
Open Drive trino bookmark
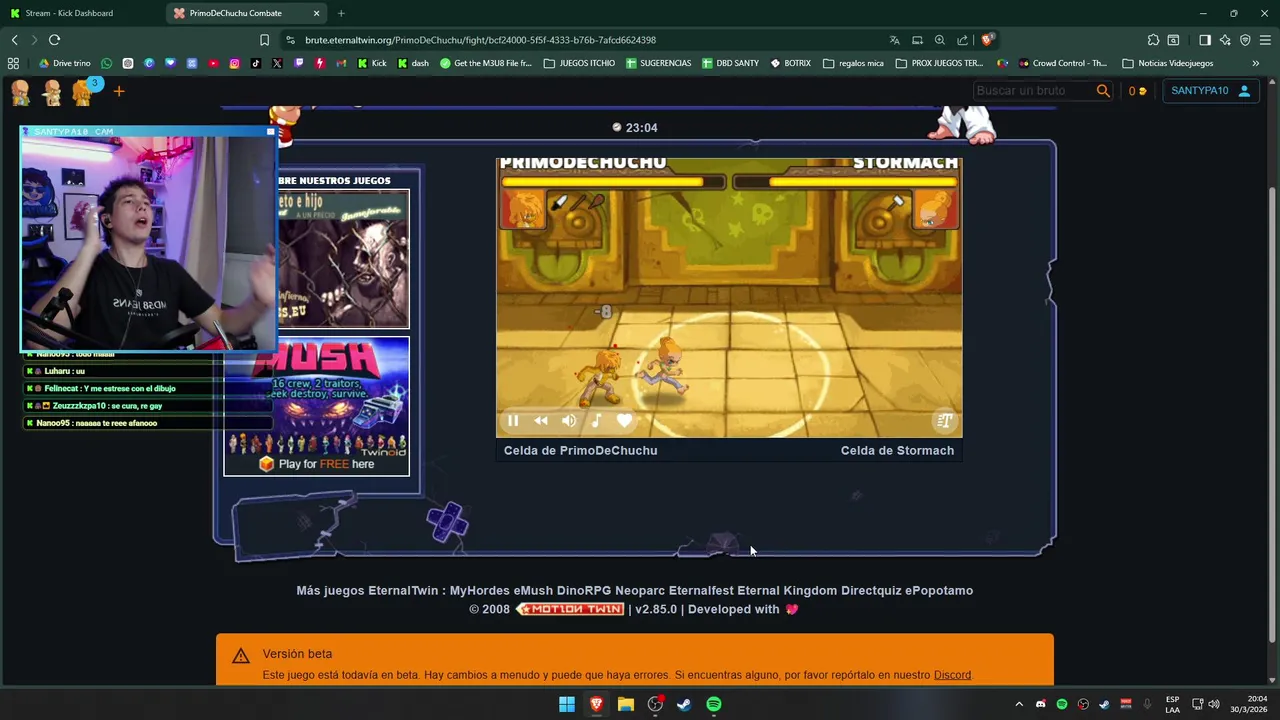(64, 63)
